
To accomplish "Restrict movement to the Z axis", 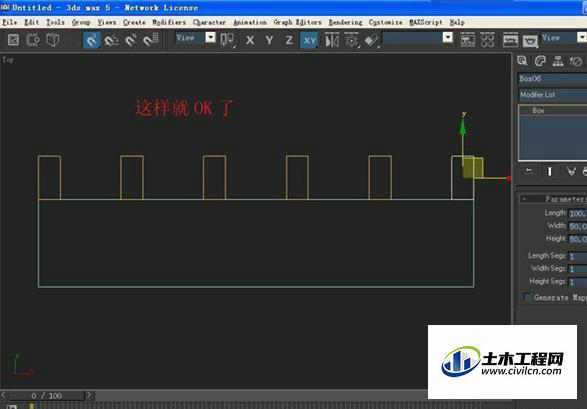I will pos(289,40).
